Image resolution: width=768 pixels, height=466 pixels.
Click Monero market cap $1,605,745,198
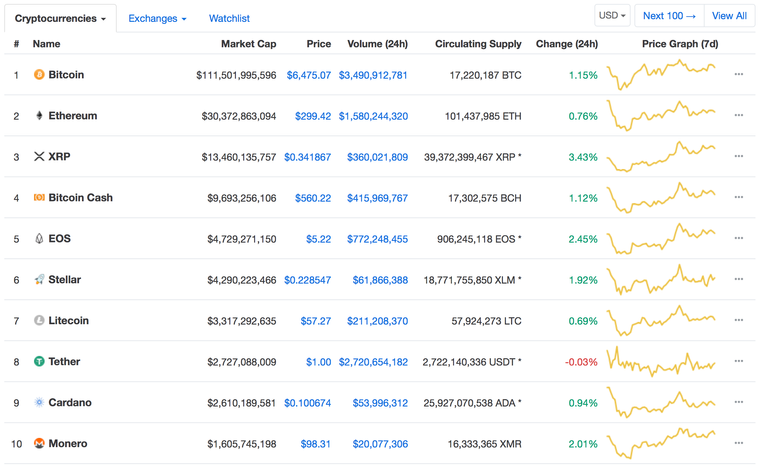(241, 444)
